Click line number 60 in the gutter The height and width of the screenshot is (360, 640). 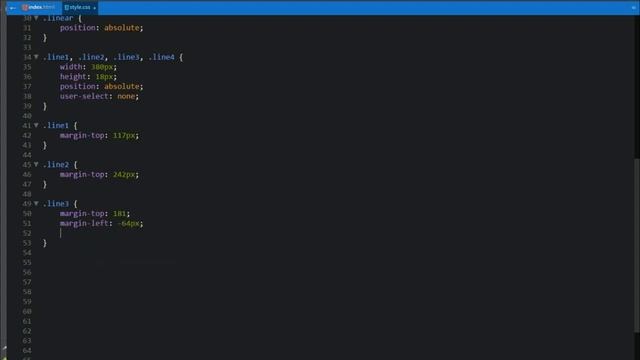coord(27,311)
